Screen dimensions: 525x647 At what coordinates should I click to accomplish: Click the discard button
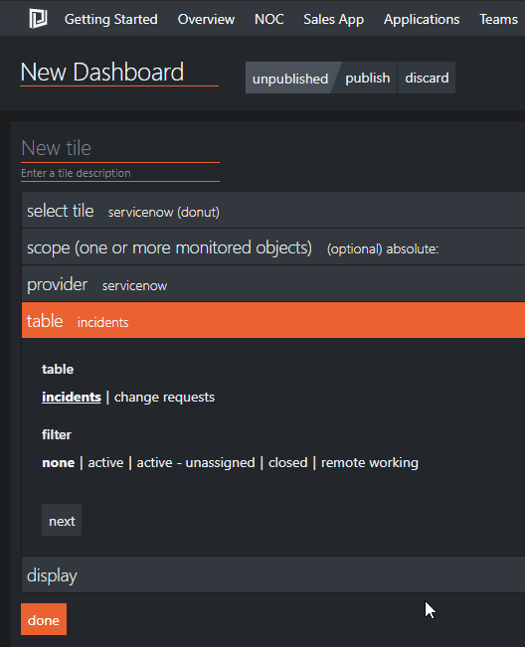click(x=427, y=78)
